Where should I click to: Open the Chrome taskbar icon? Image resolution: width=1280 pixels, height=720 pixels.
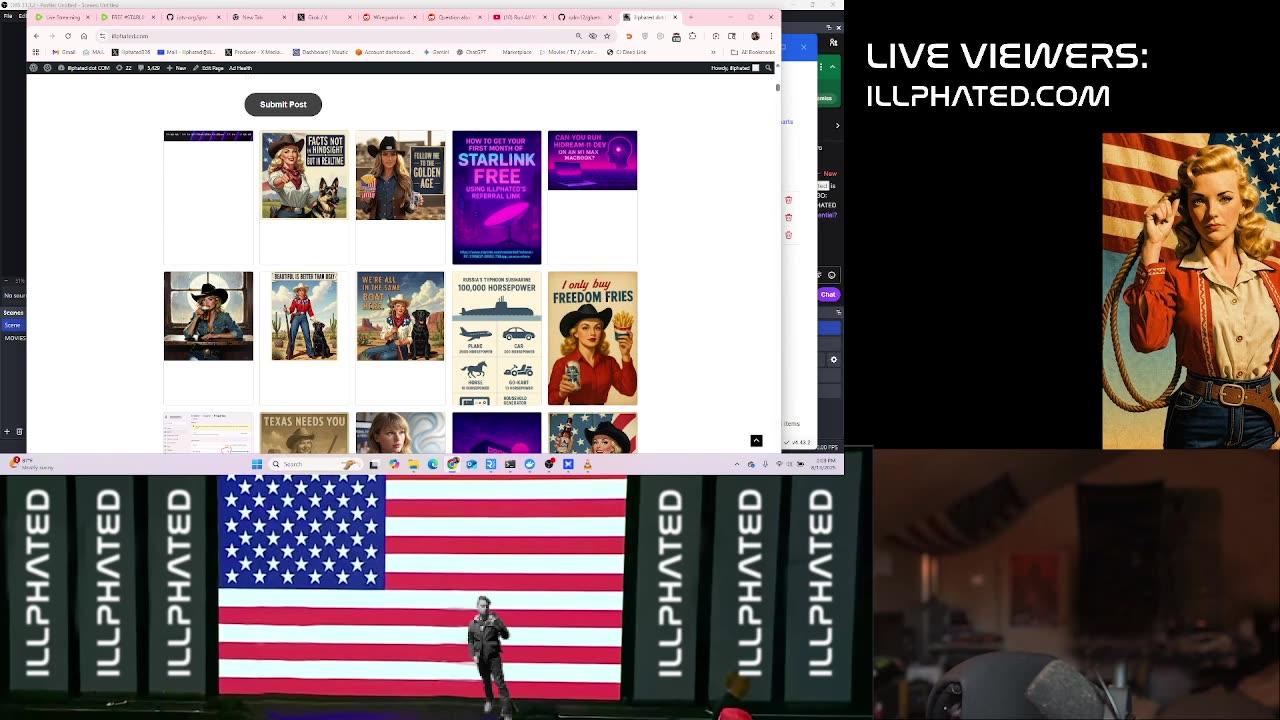pyautogui.click(x=453, y=464)
